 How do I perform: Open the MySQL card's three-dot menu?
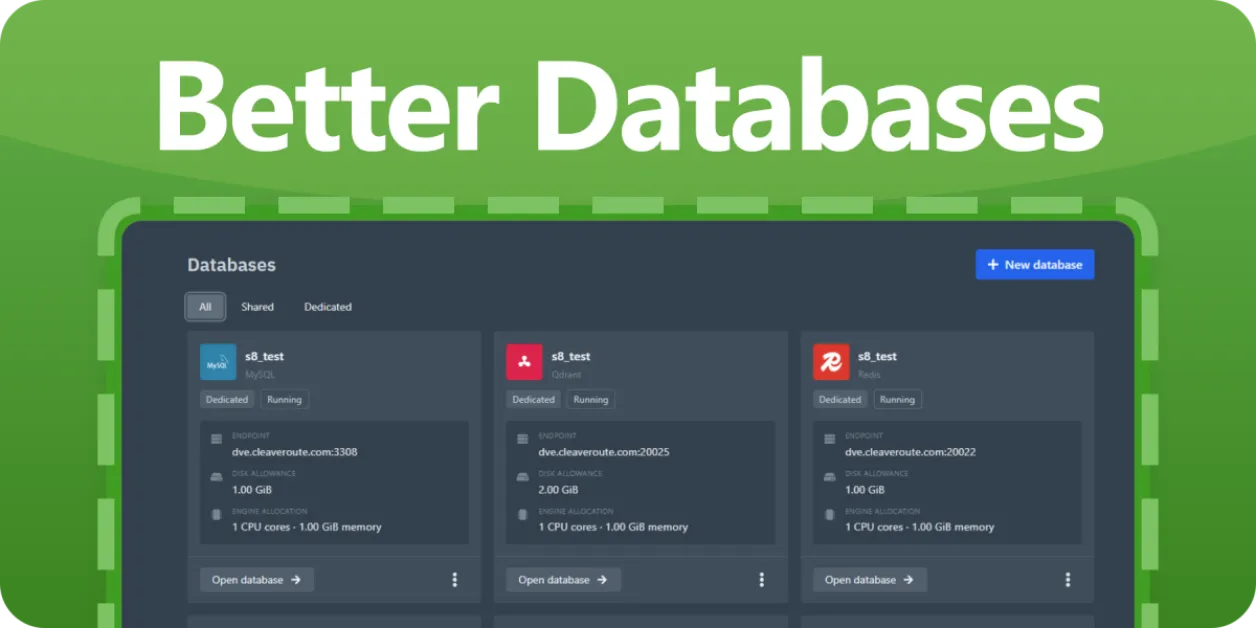455,580
